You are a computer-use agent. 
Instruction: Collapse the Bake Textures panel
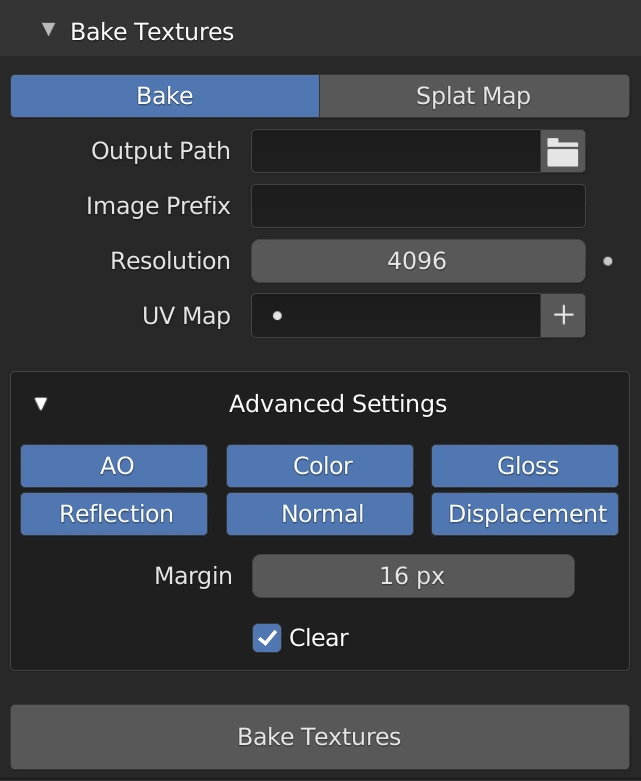click(48, 31)
